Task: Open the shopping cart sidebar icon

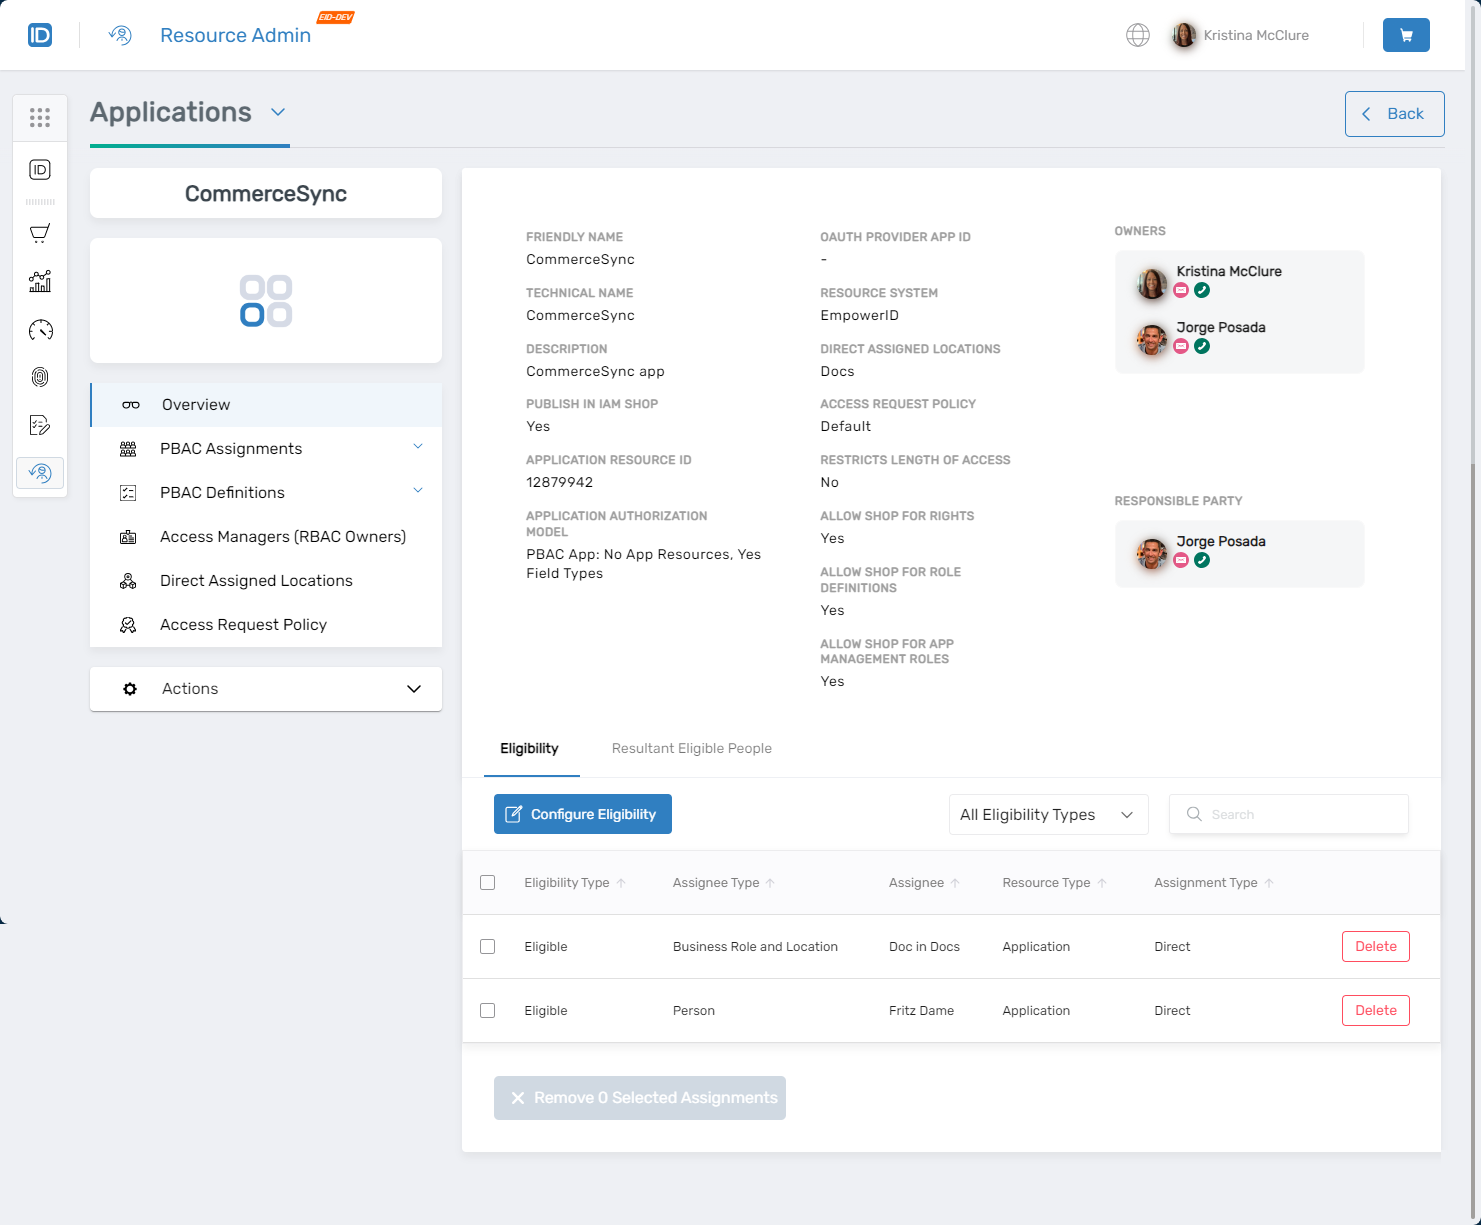Action: (40, 233)
